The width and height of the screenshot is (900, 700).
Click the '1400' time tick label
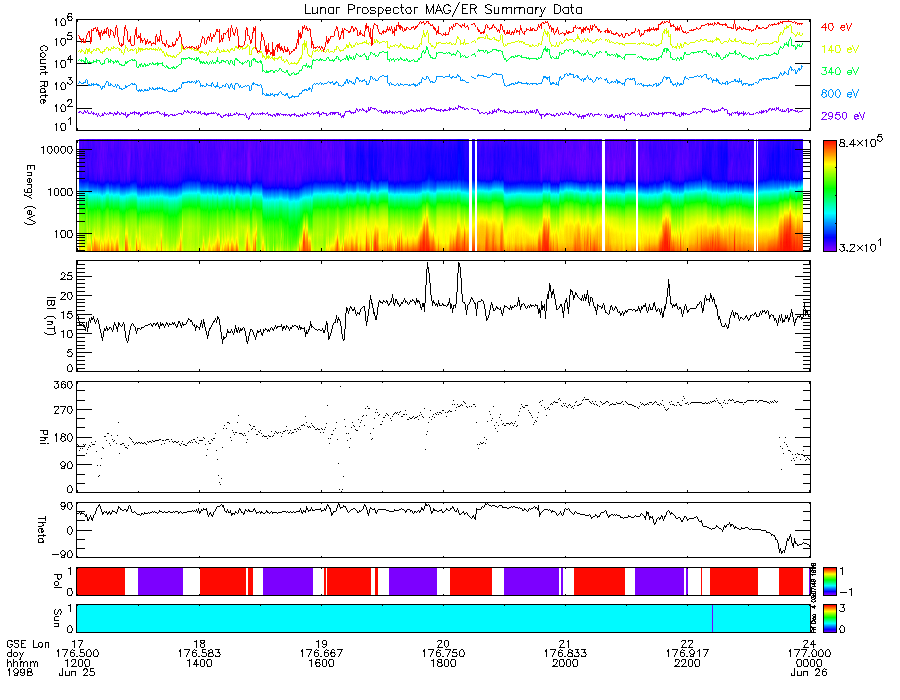coord(199,663)
